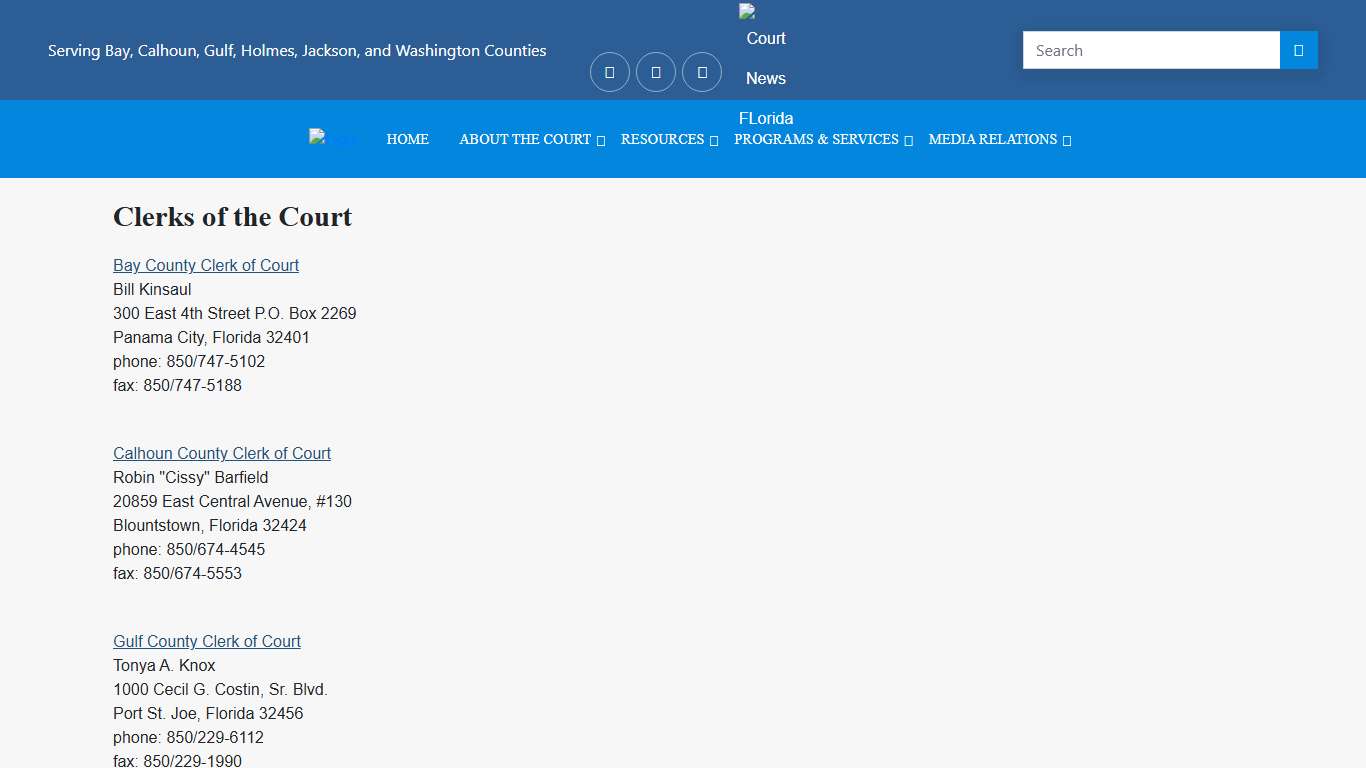Viewport: 1366px width, 768px height.
Task: Click the third circular social media icon
Action: [x=702, y=72]
